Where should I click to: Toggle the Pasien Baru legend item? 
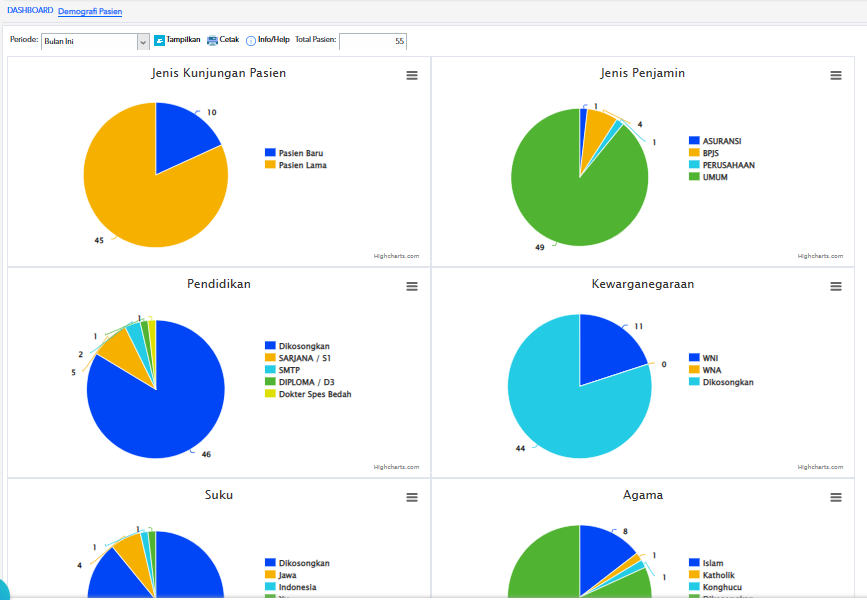coord(294,153)
